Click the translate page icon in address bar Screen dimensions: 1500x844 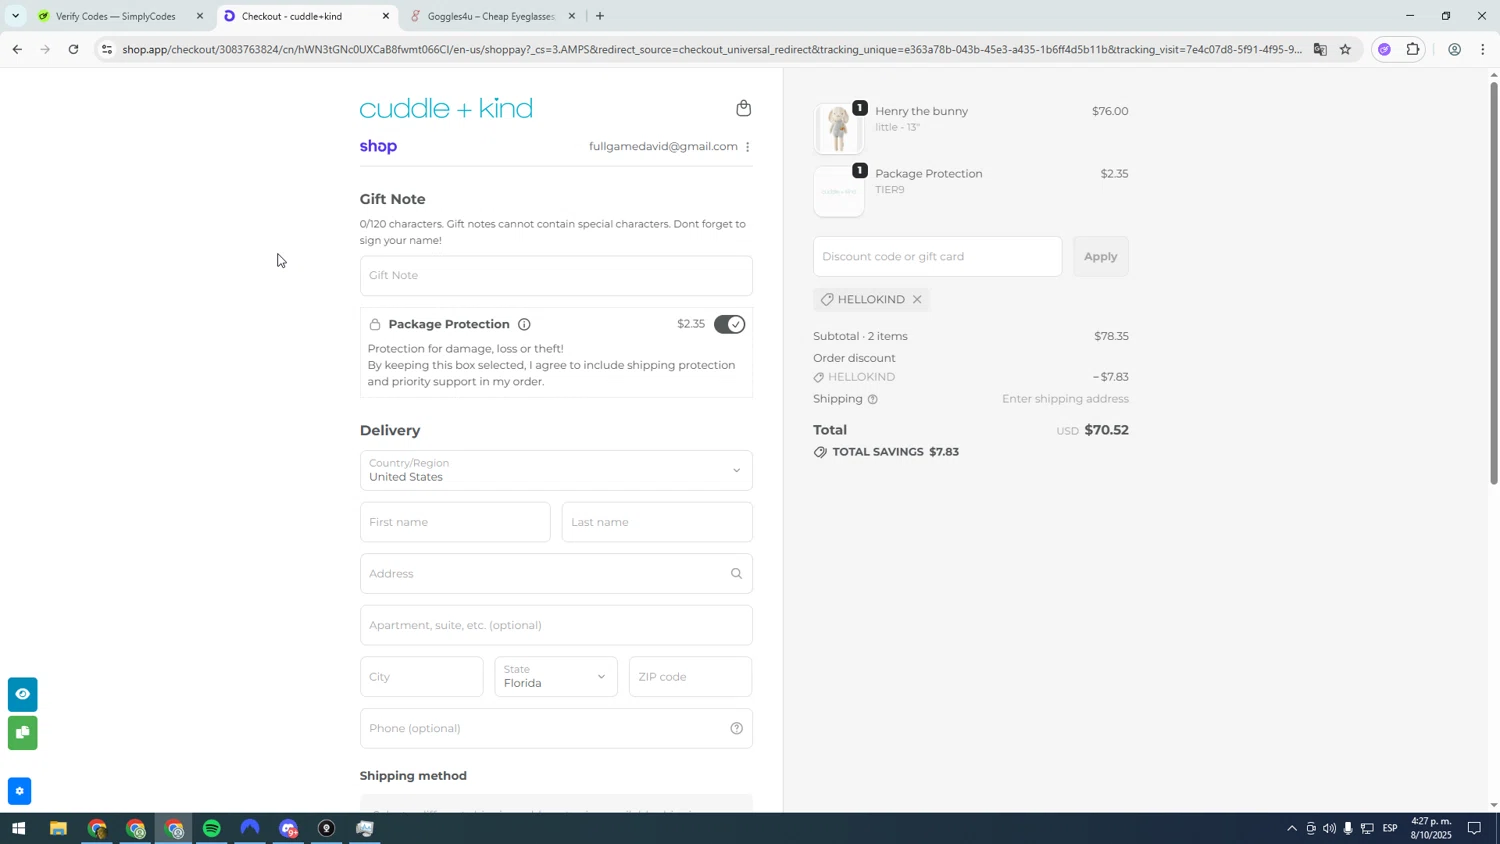[1320, 49]
